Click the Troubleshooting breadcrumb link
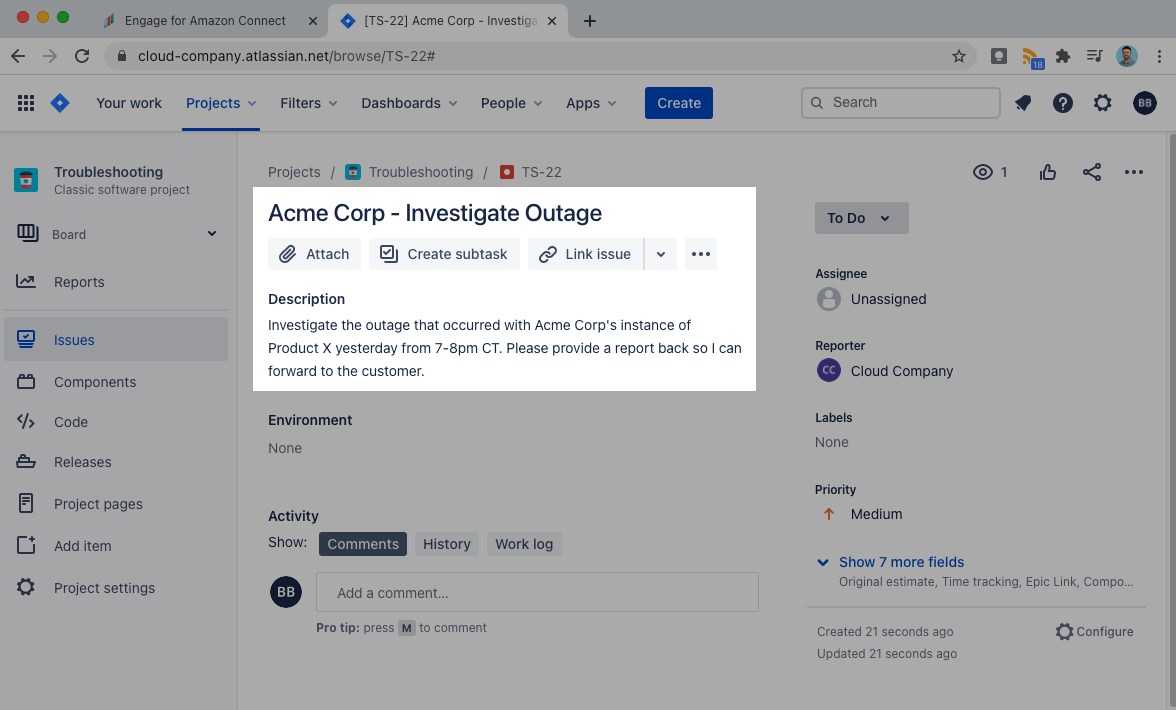The width and height of the screenshot is (1176, 710). [421, 172]
